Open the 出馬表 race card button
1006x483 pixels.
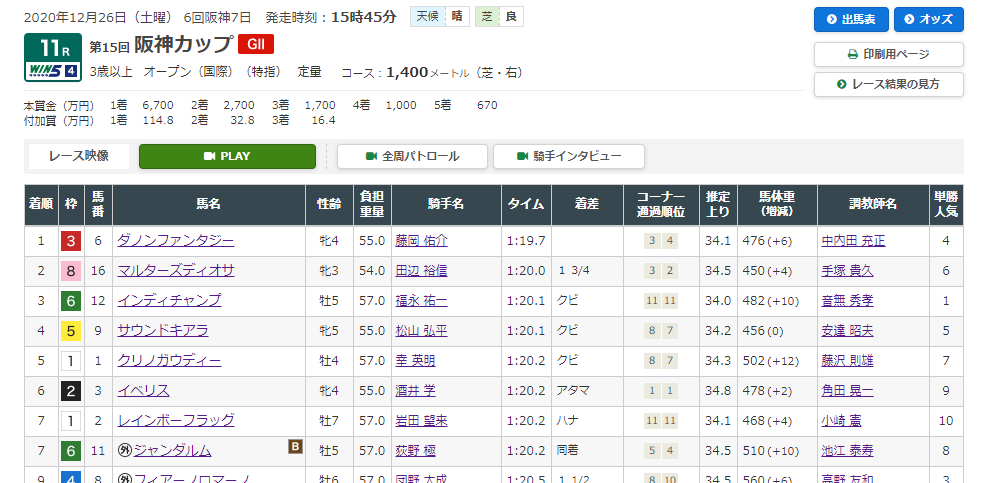[x=851, y=19]
